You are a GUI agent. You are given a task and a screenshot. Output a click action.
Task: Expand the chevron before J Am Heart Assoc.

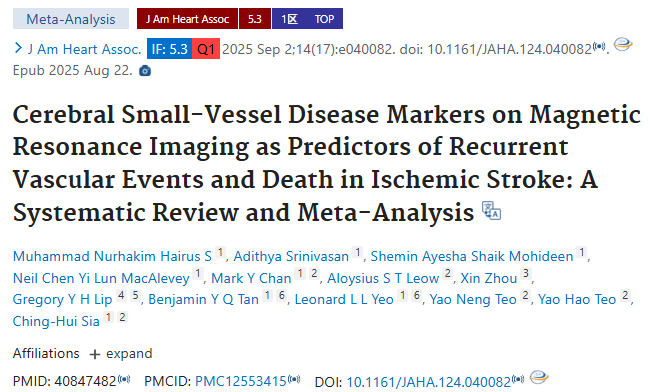click(x=18, y=48)
